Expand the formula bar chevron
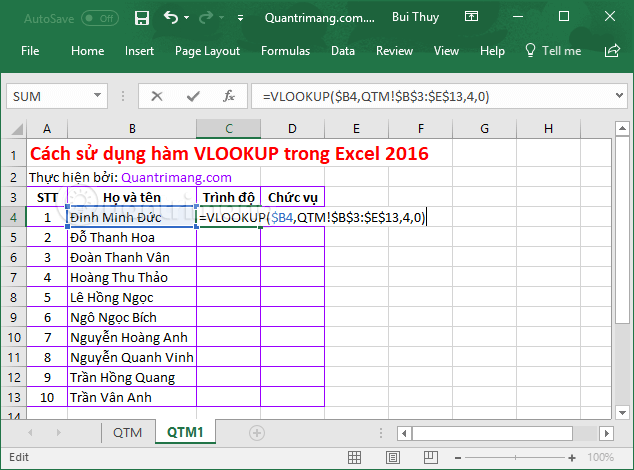This screenshot has height=470, width=634. [x=619, y=96]
